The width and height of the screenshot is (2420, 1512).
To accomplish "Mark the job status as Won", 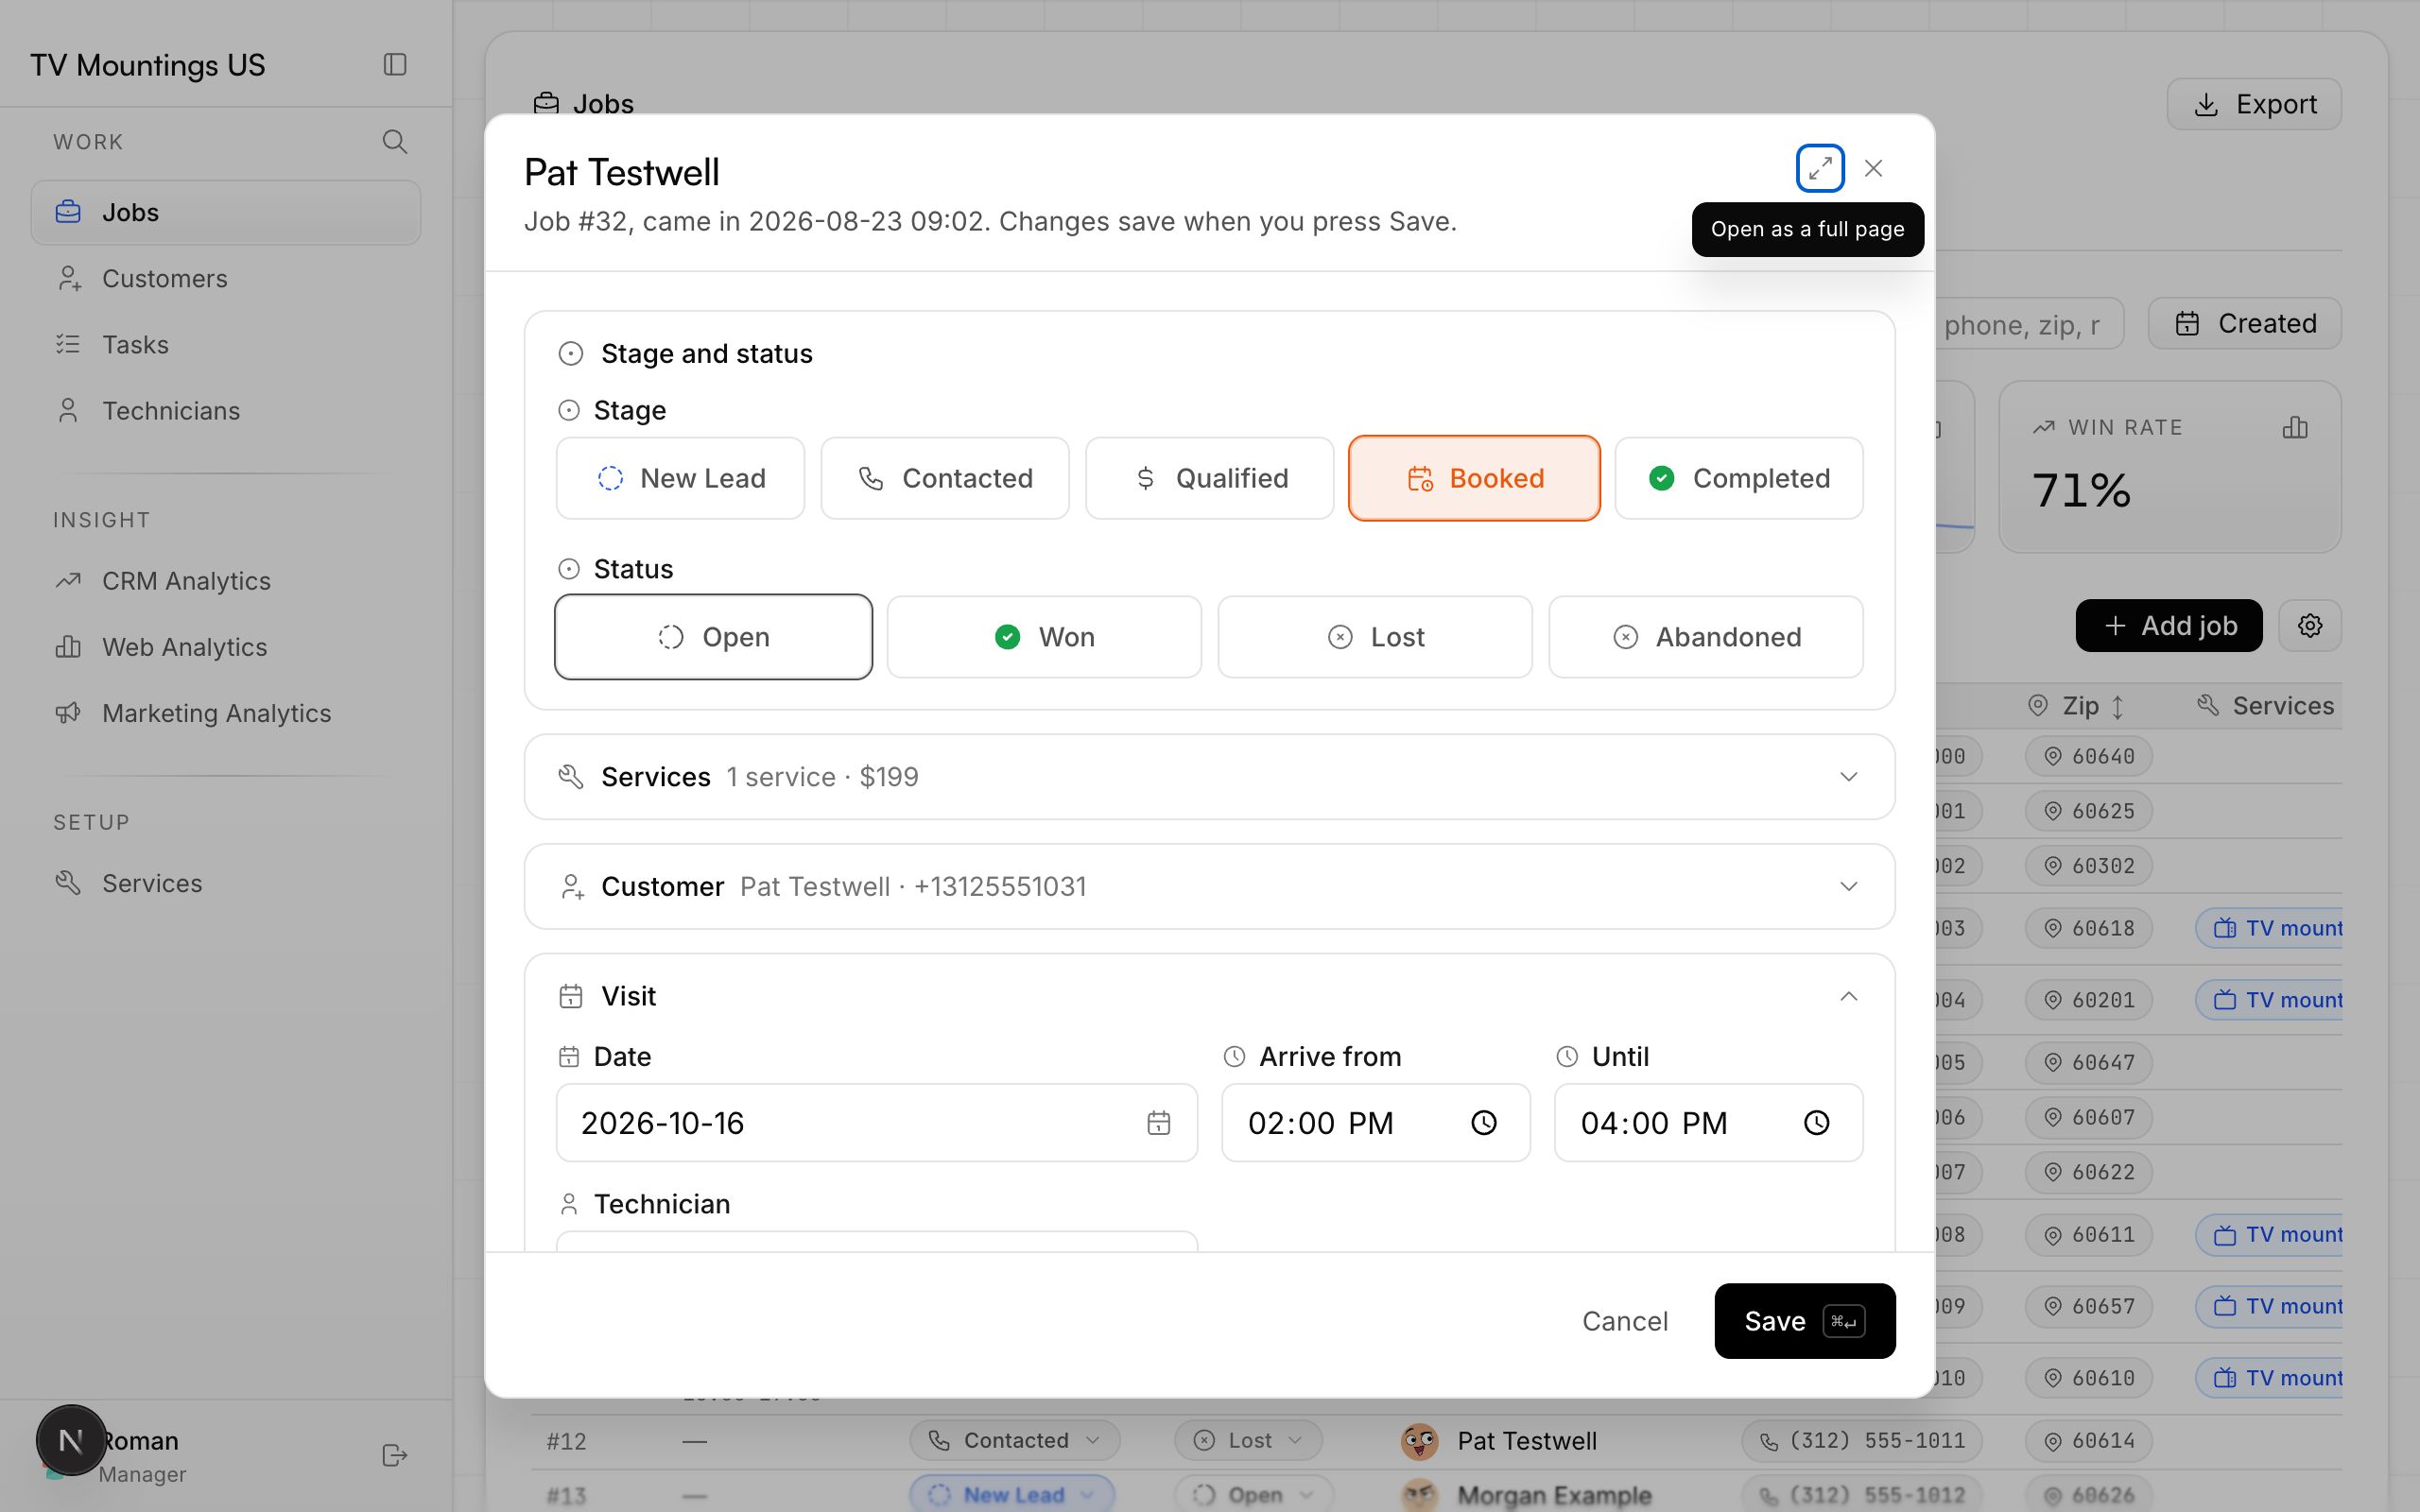I will coord(1044,637).
